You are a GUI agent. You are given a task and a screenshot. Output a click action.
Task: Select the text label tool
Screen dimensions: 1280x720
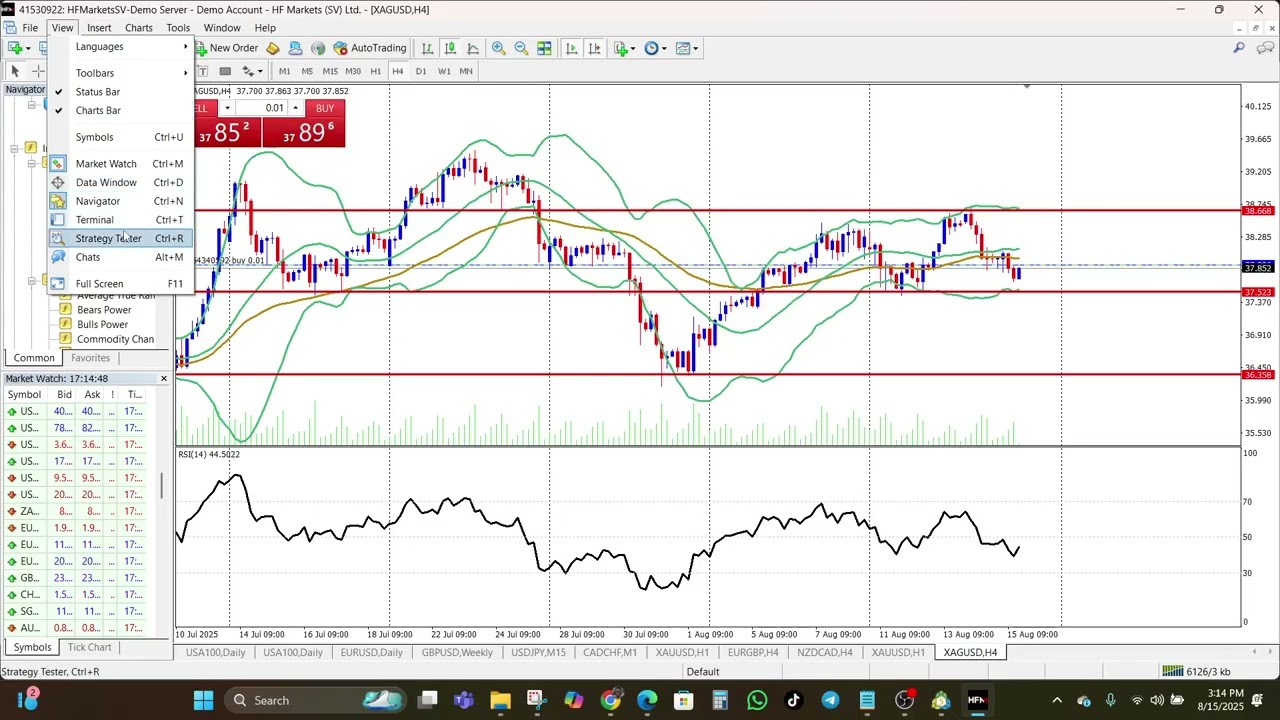(203, 71)
